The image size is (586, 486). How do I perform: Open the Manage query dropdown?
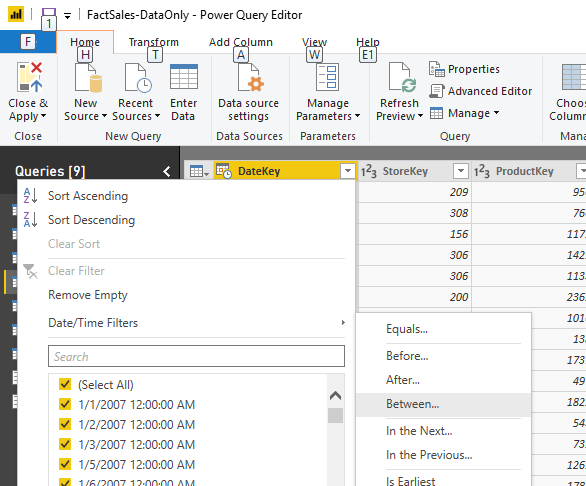click(x=464, y=113)
